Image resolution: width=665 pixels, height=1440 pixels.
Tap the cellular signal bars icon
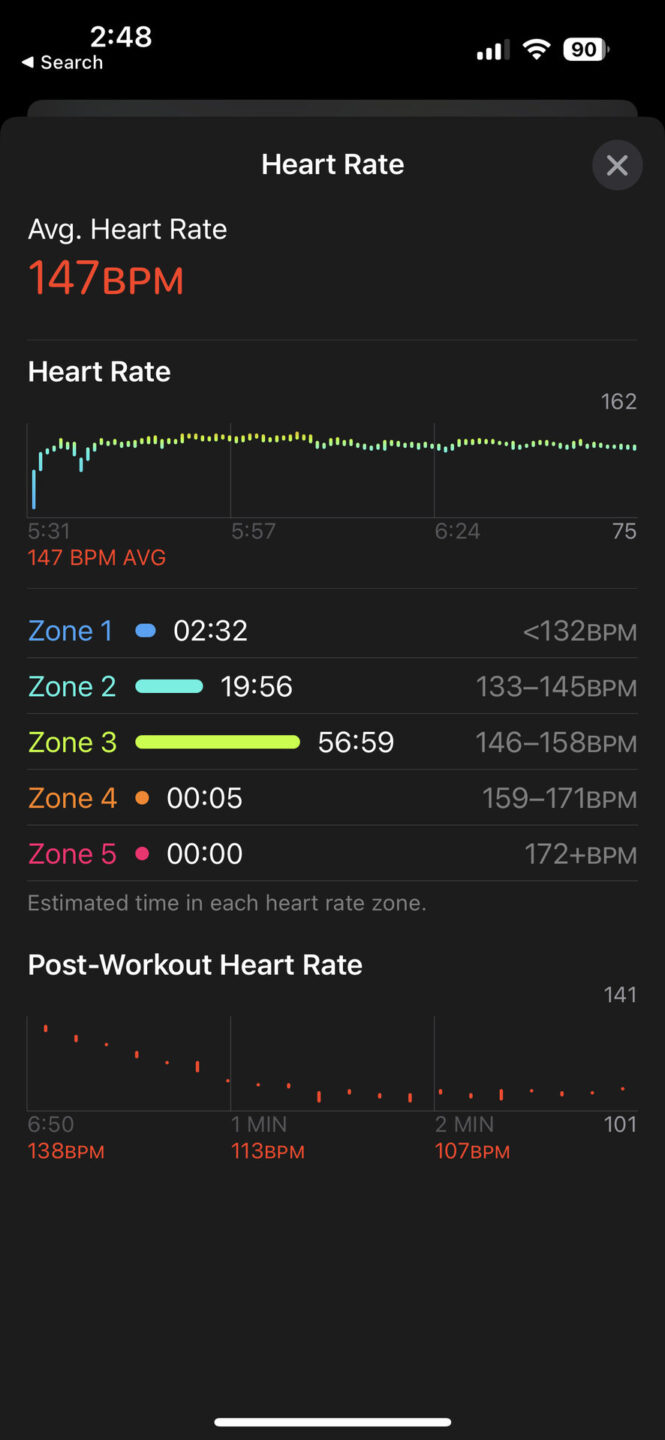(x=491, y=49)
